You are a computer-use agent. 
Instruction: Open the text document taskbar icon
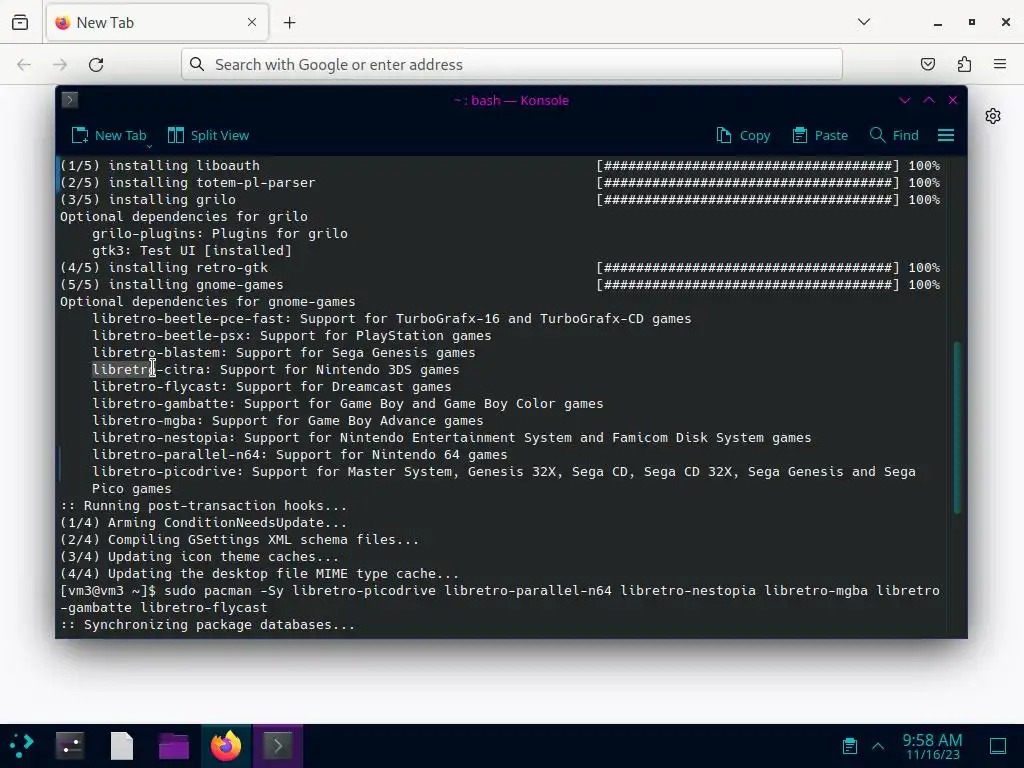pyautogui.click(x=121, y=745)
